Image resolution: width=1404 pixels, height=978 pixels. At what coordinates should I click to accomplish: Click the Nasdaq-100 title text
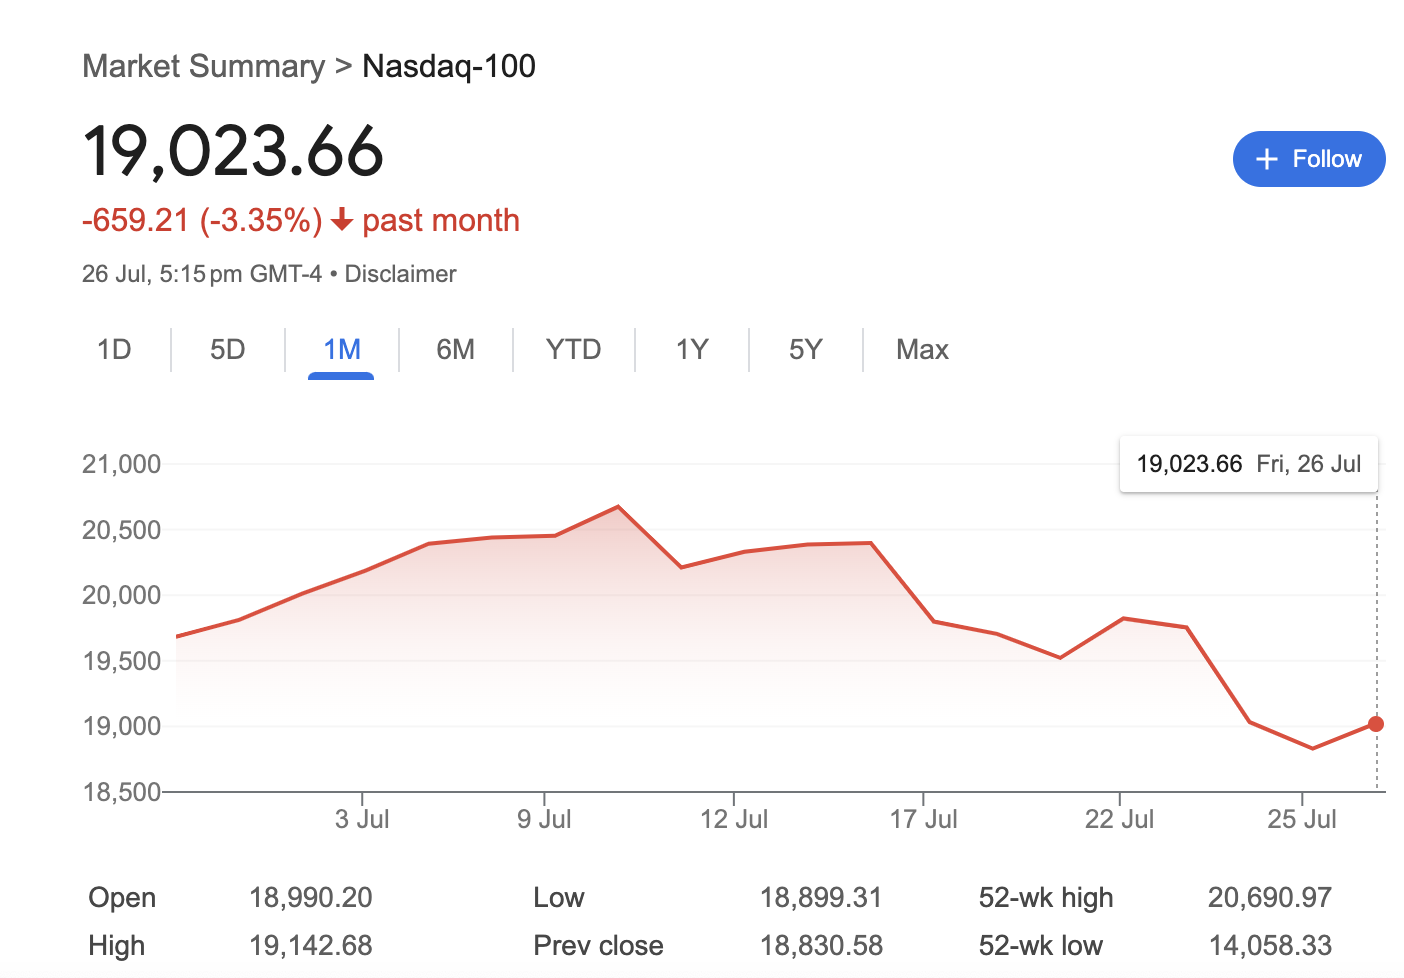(449, 66)
